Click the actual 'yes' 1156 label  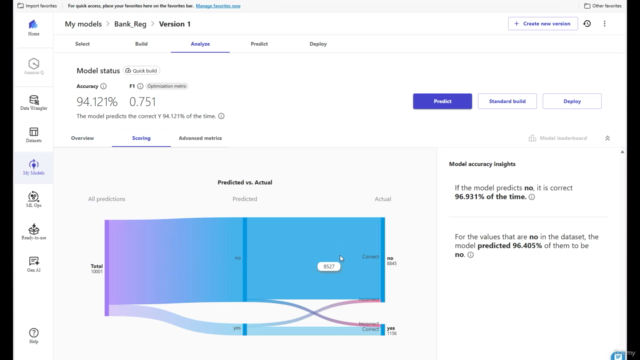(x=391, y=331)
